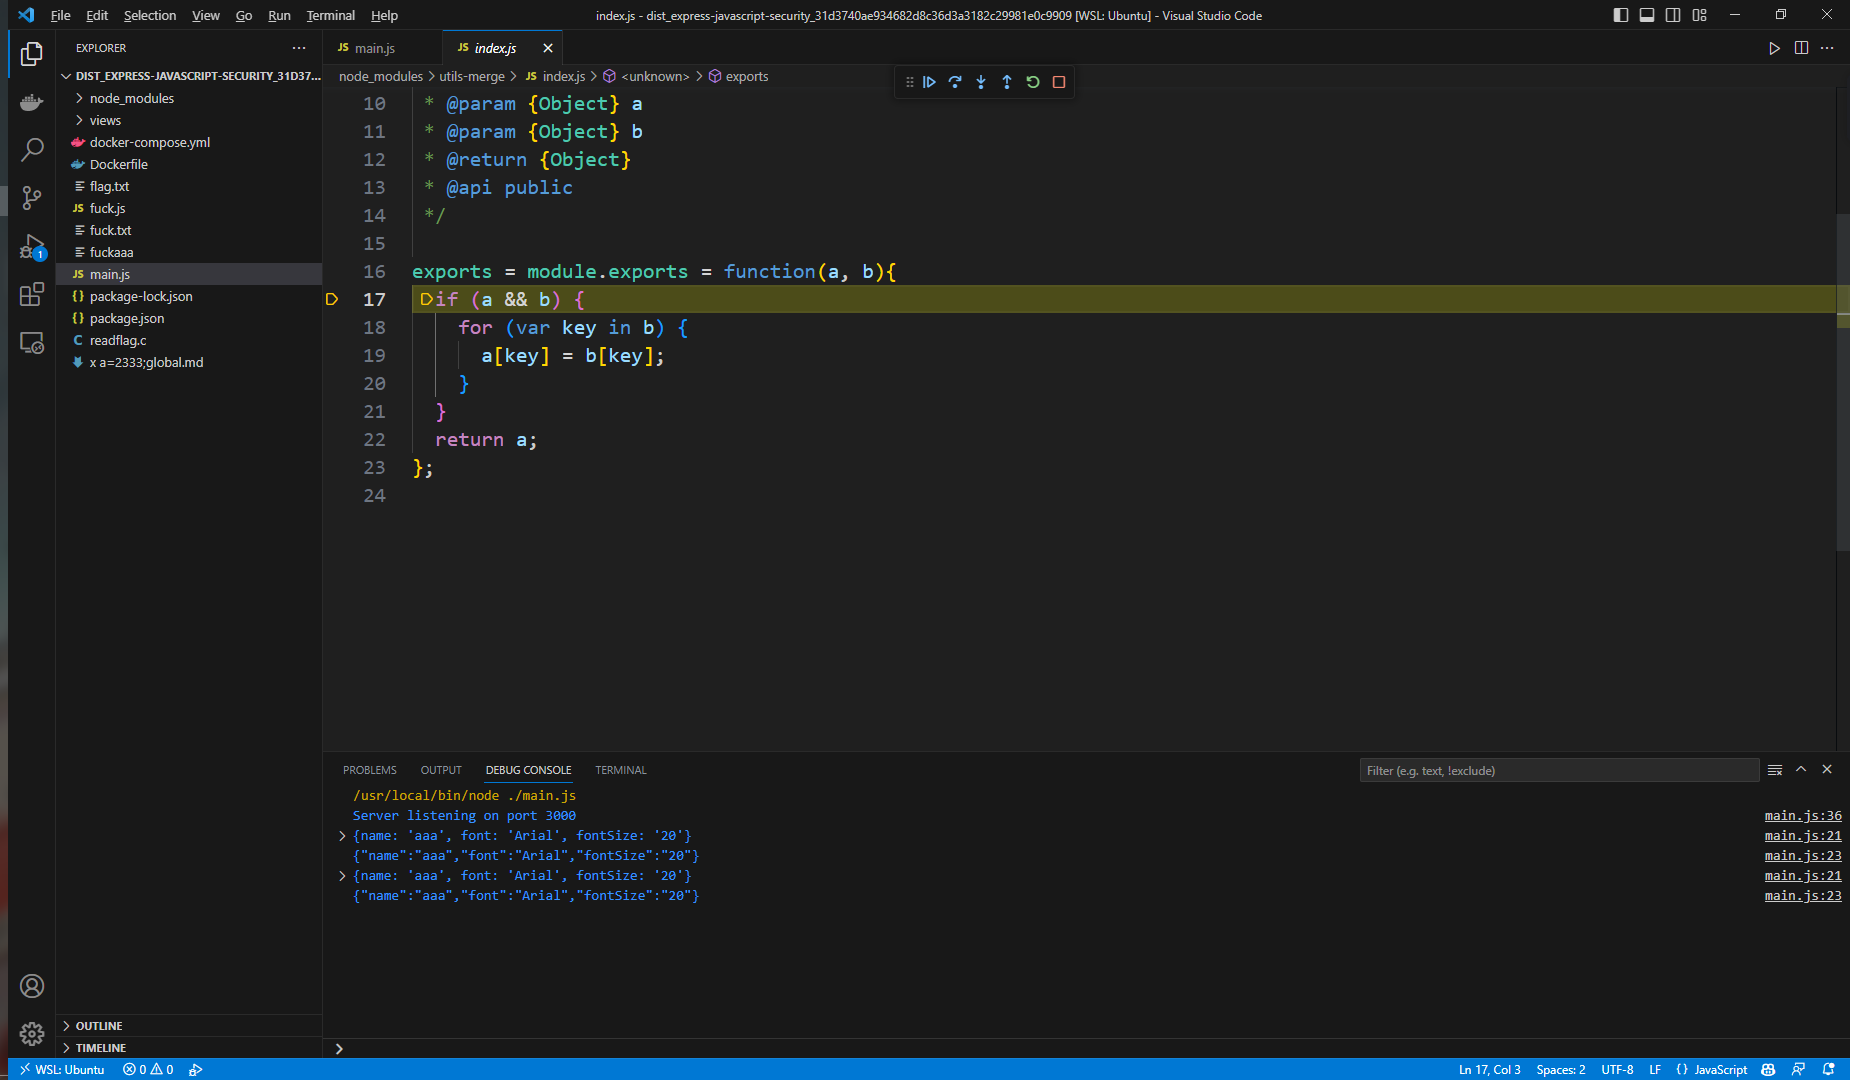Maximize the panel with the chevron up
Screen dimensions: 1850x1080
pos(1801,769)
